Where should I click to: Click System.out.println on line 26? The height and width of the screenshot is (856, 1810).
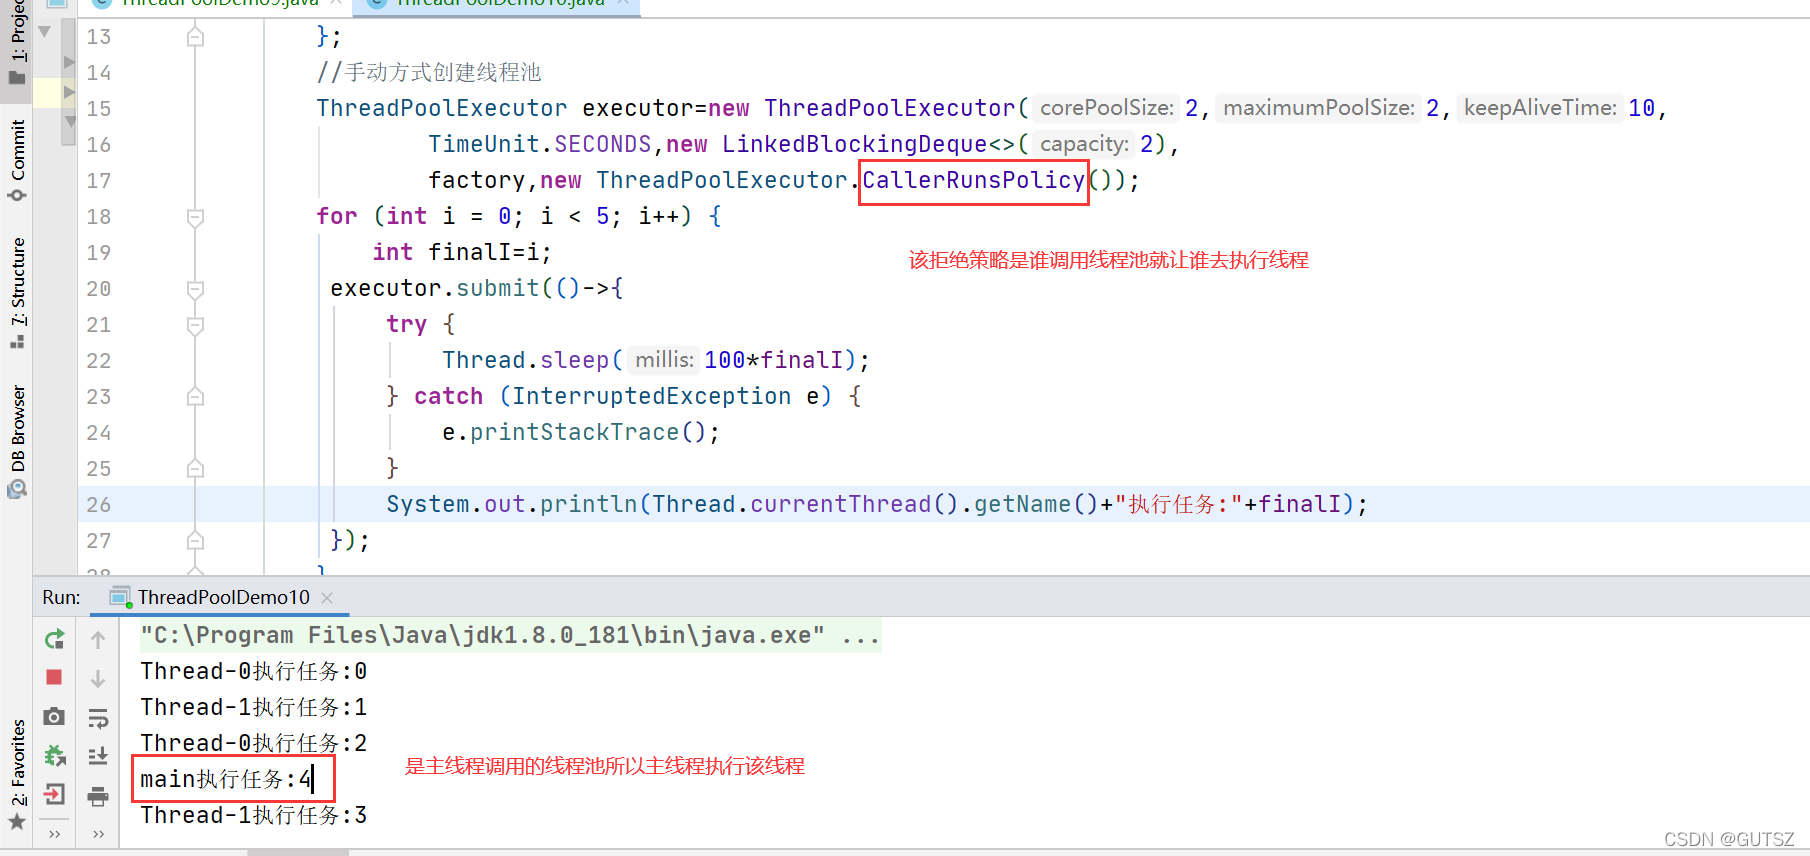coord(512,504)
